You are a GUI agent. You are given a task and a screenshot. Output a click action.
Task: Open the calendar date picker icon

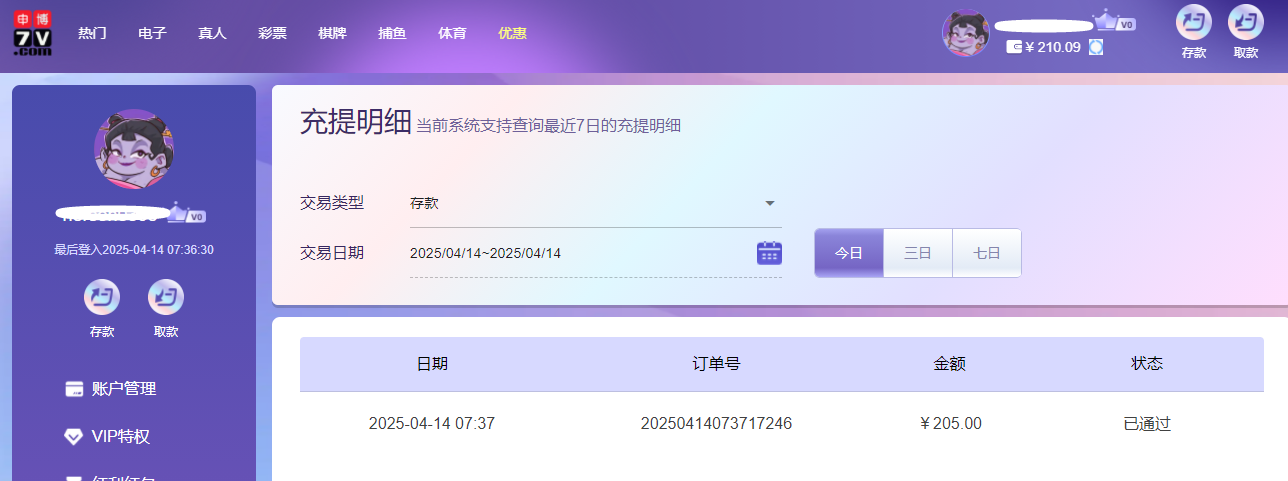[x=769, y=253]
